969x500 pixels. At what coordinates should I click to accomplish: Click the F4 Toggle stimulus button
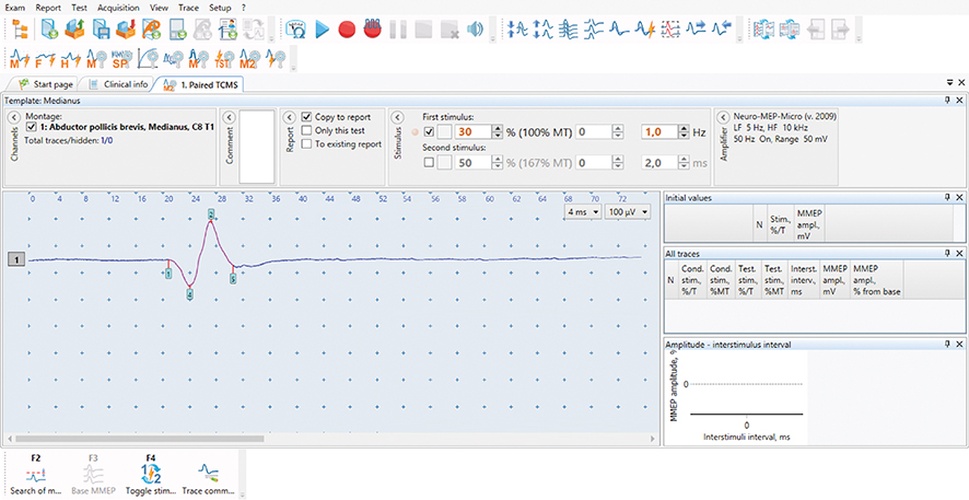tap(153, 475)
